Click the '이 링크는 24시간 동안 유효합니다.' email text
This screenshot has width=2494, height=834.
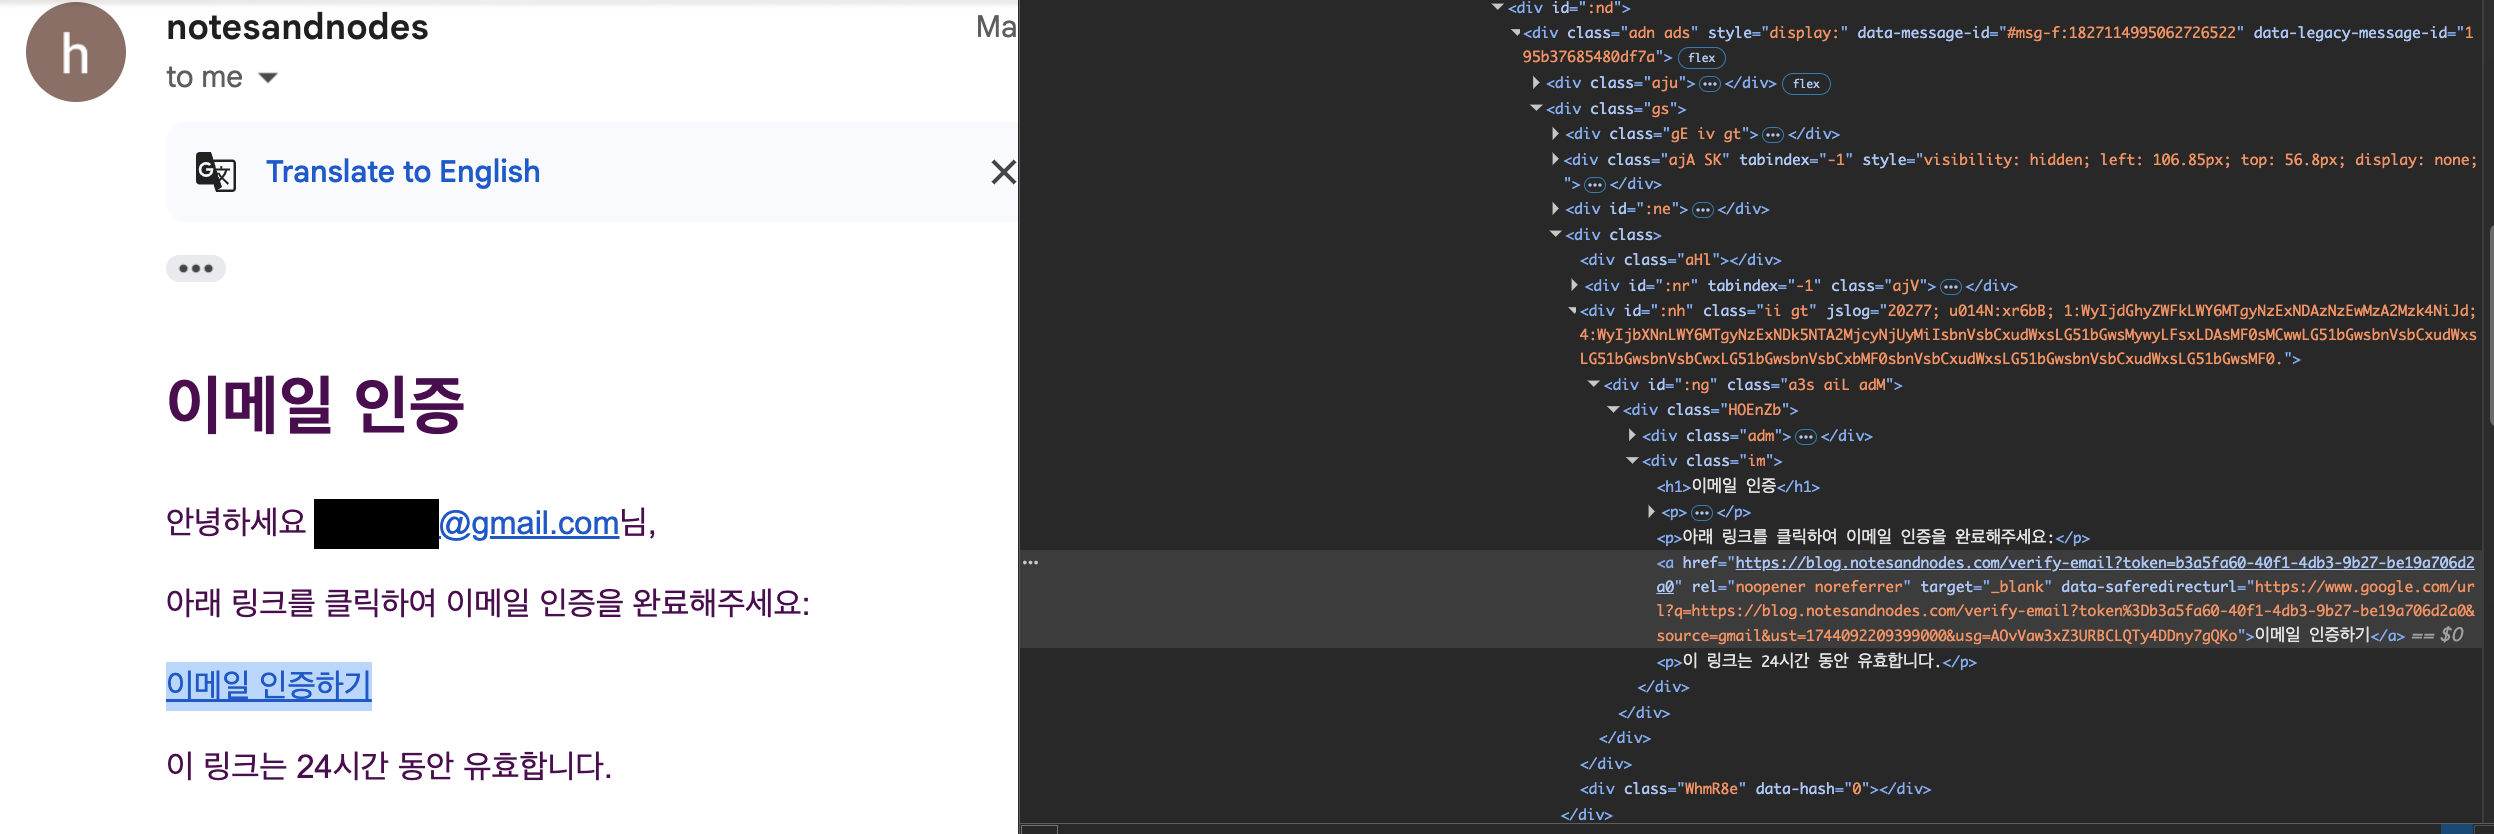389,766
